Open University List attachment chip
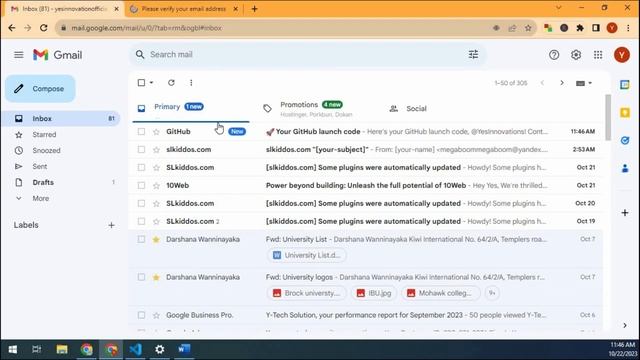This screenshot has height=360, width=640. (307, 255)
